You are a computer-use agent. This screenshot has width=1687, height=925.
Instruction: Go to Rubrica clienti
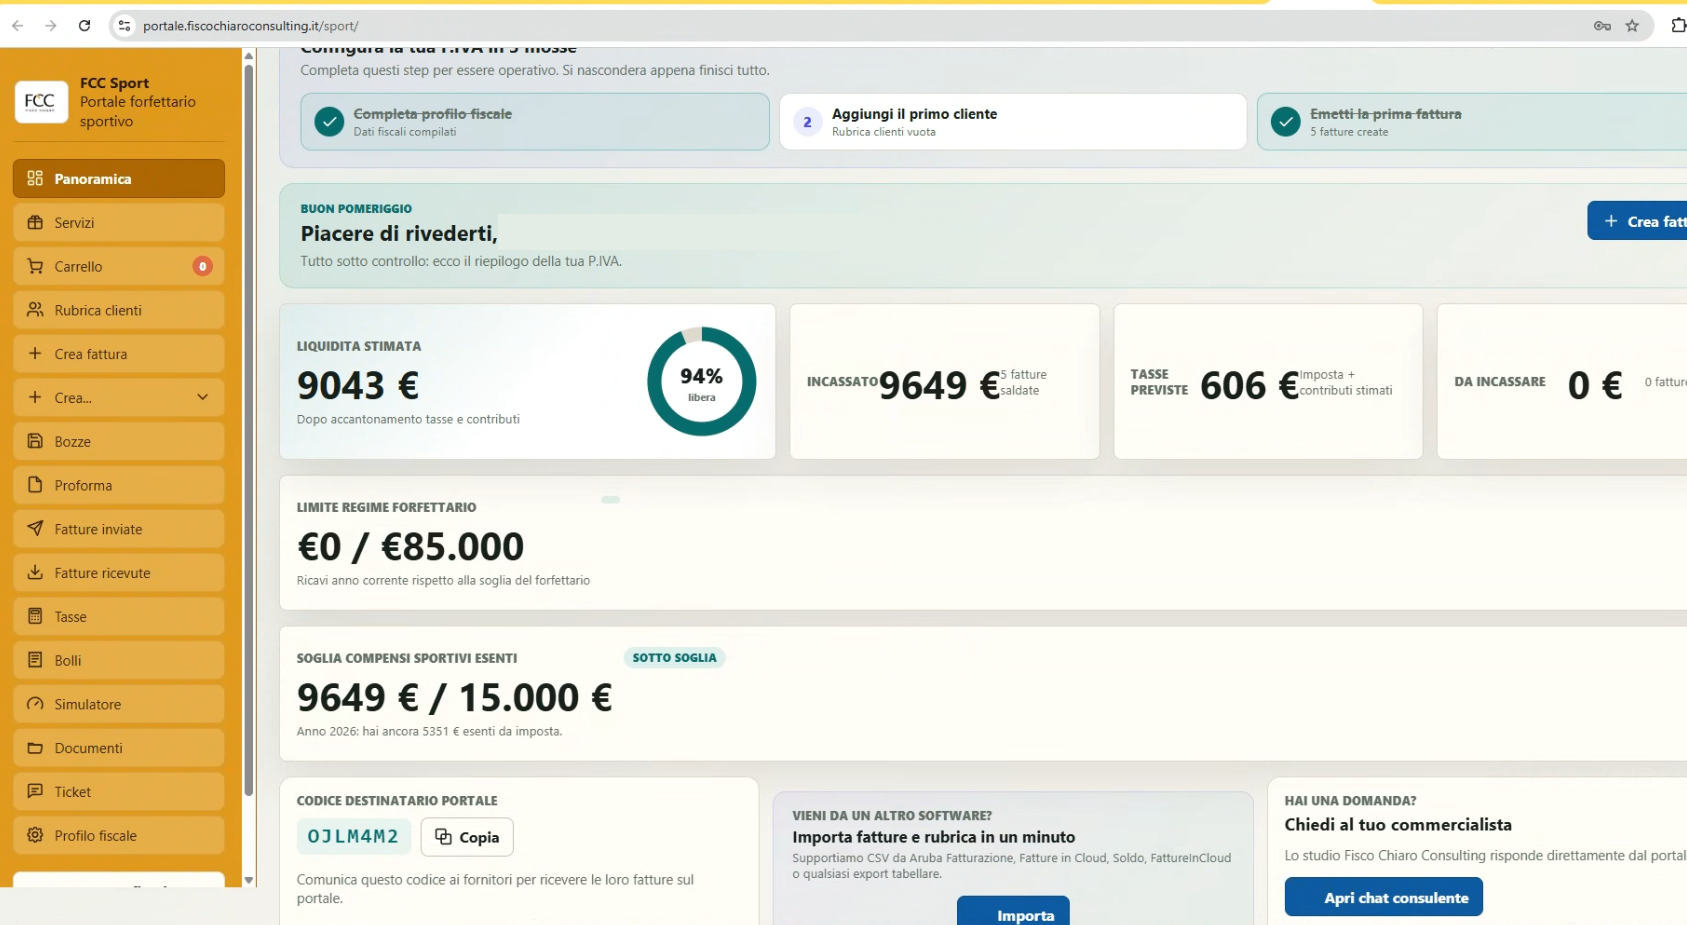click(119, 310)
